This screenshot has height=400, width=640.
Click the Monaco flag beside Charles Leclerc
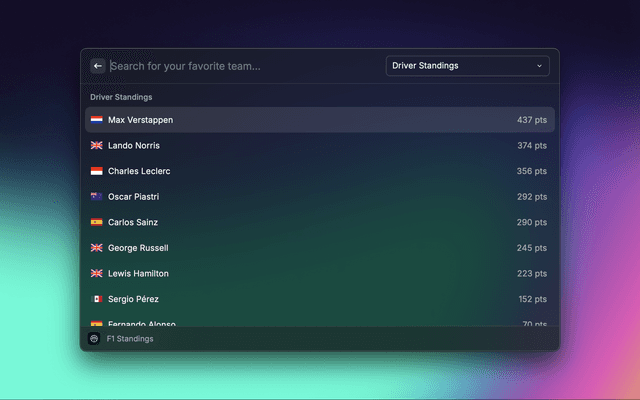[x=97, y=171]
